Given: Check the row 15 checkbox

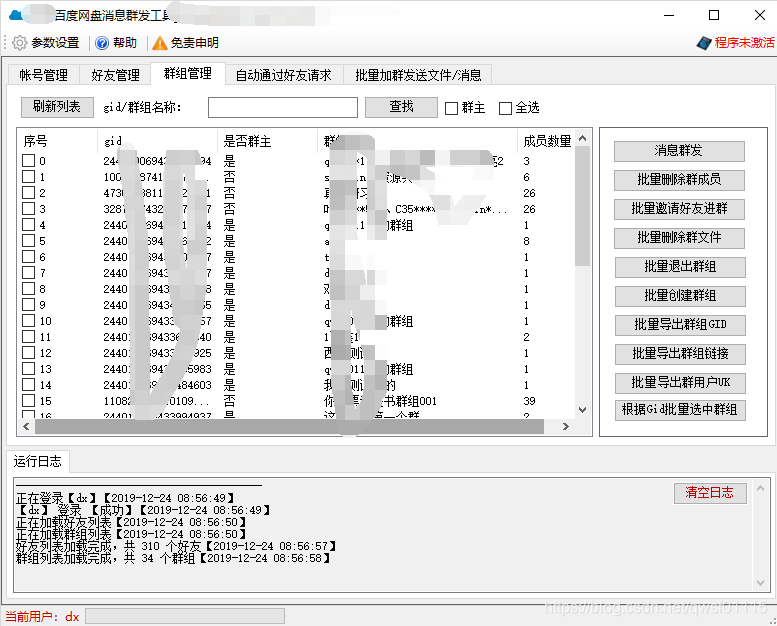Looking at the screenshot, I should (29, 400).
